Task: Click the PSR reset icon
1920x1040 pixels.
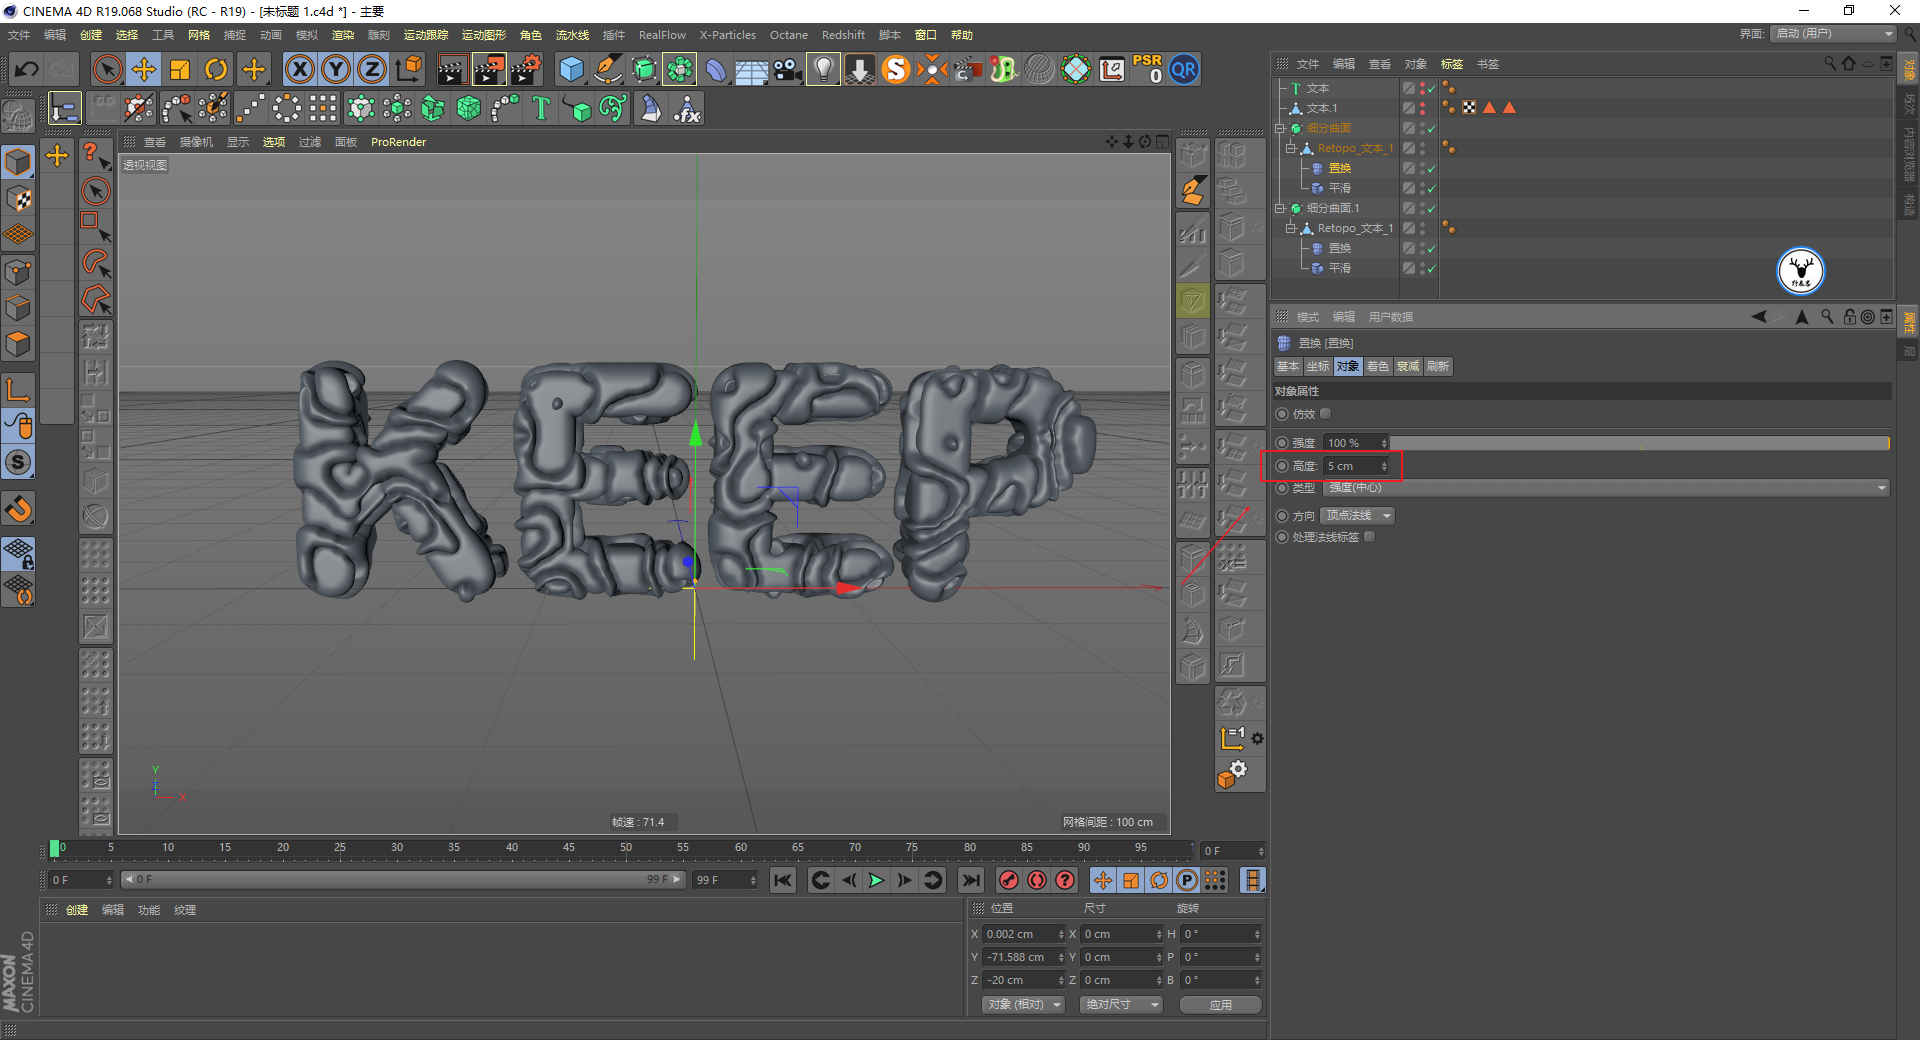Action: (1147, 69)
